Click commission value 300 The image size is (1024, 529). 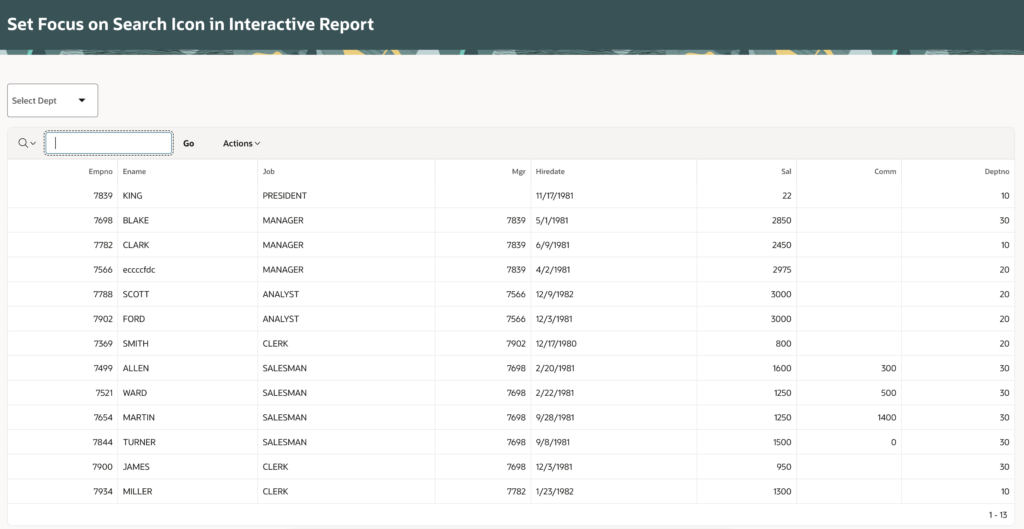889,368
